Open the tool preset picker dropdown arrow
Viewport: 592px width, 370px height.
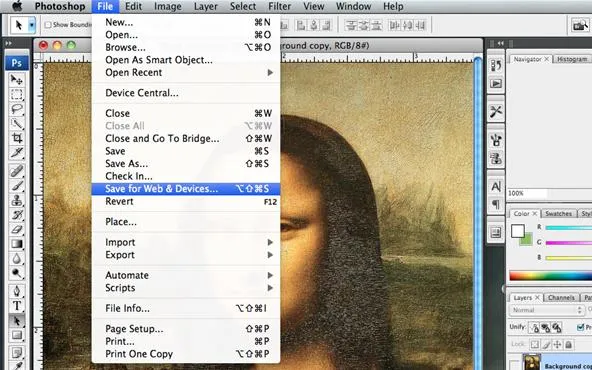(x=32, y=25)
